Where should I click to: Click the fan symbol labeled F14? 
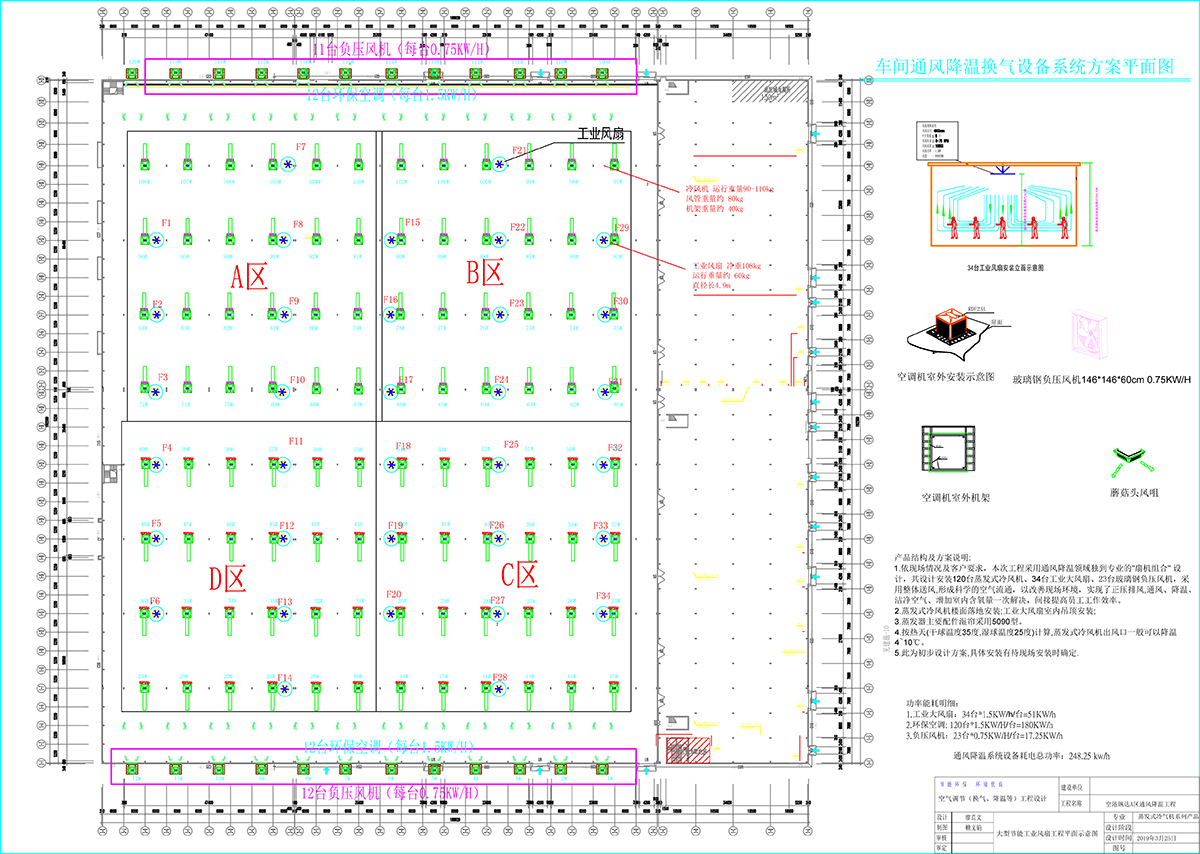284,689
